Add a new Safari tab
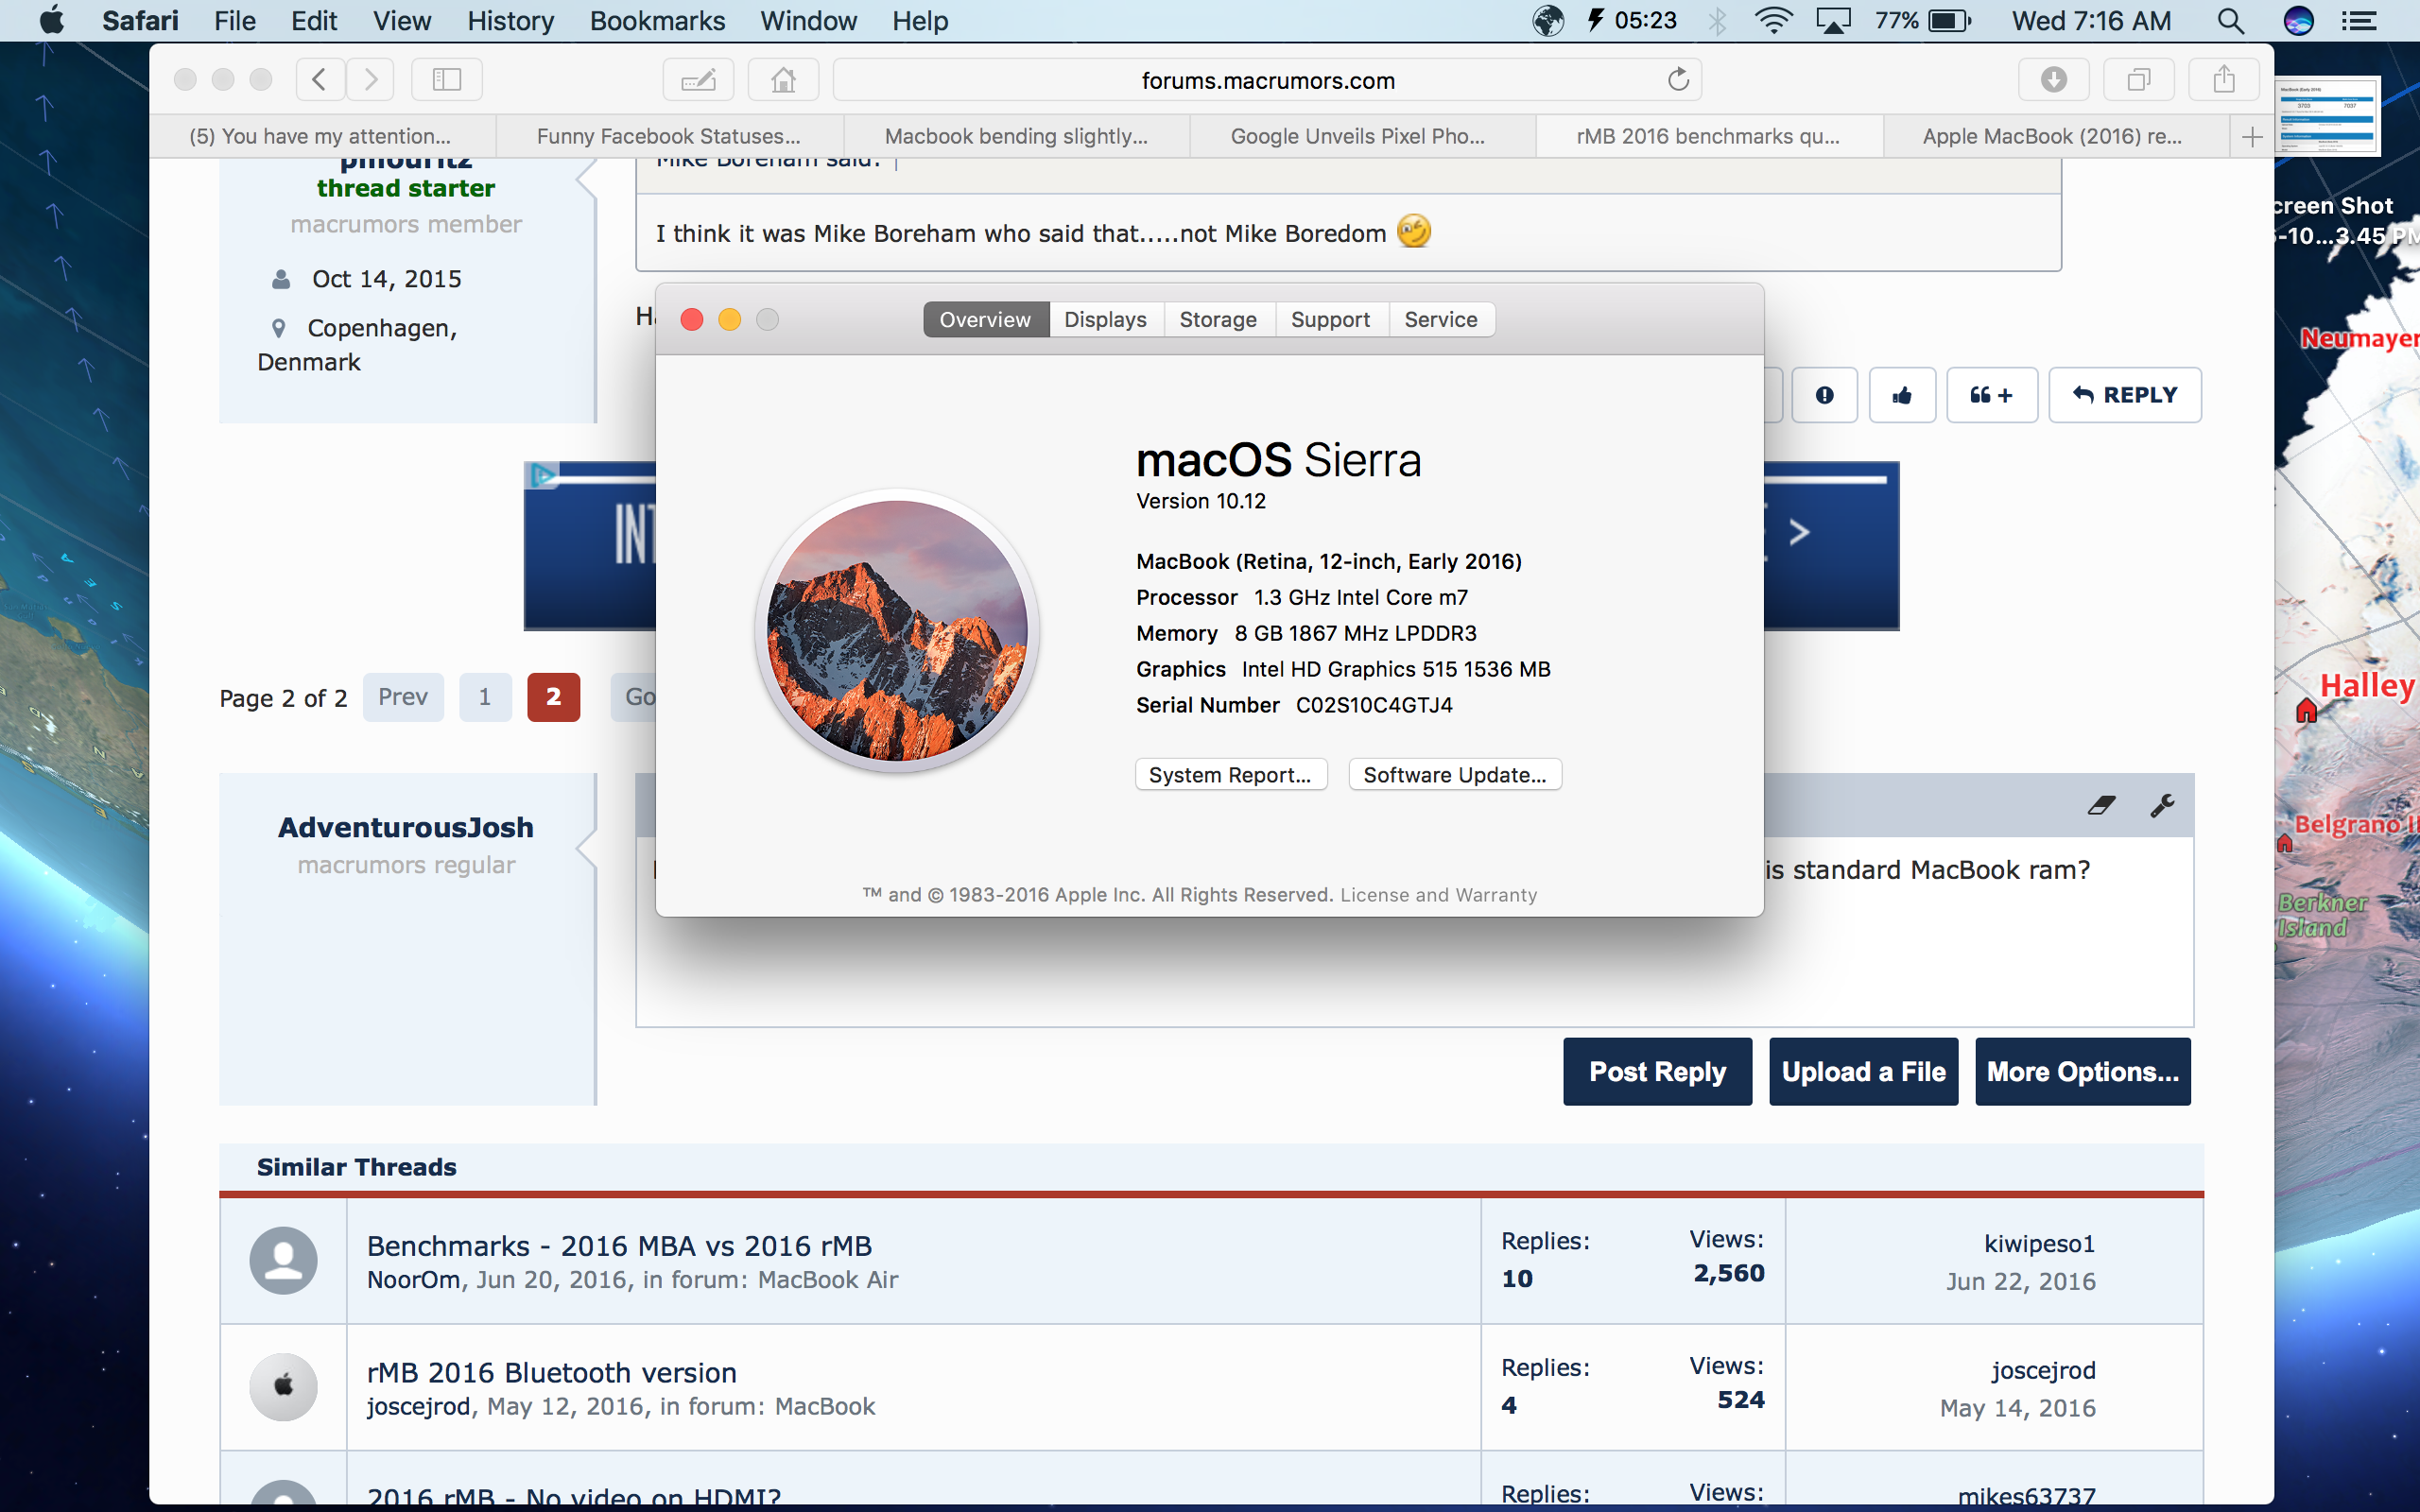Image resolution: width=2420 pixels, height=1512 pixels. click(x=2251, y=137)
